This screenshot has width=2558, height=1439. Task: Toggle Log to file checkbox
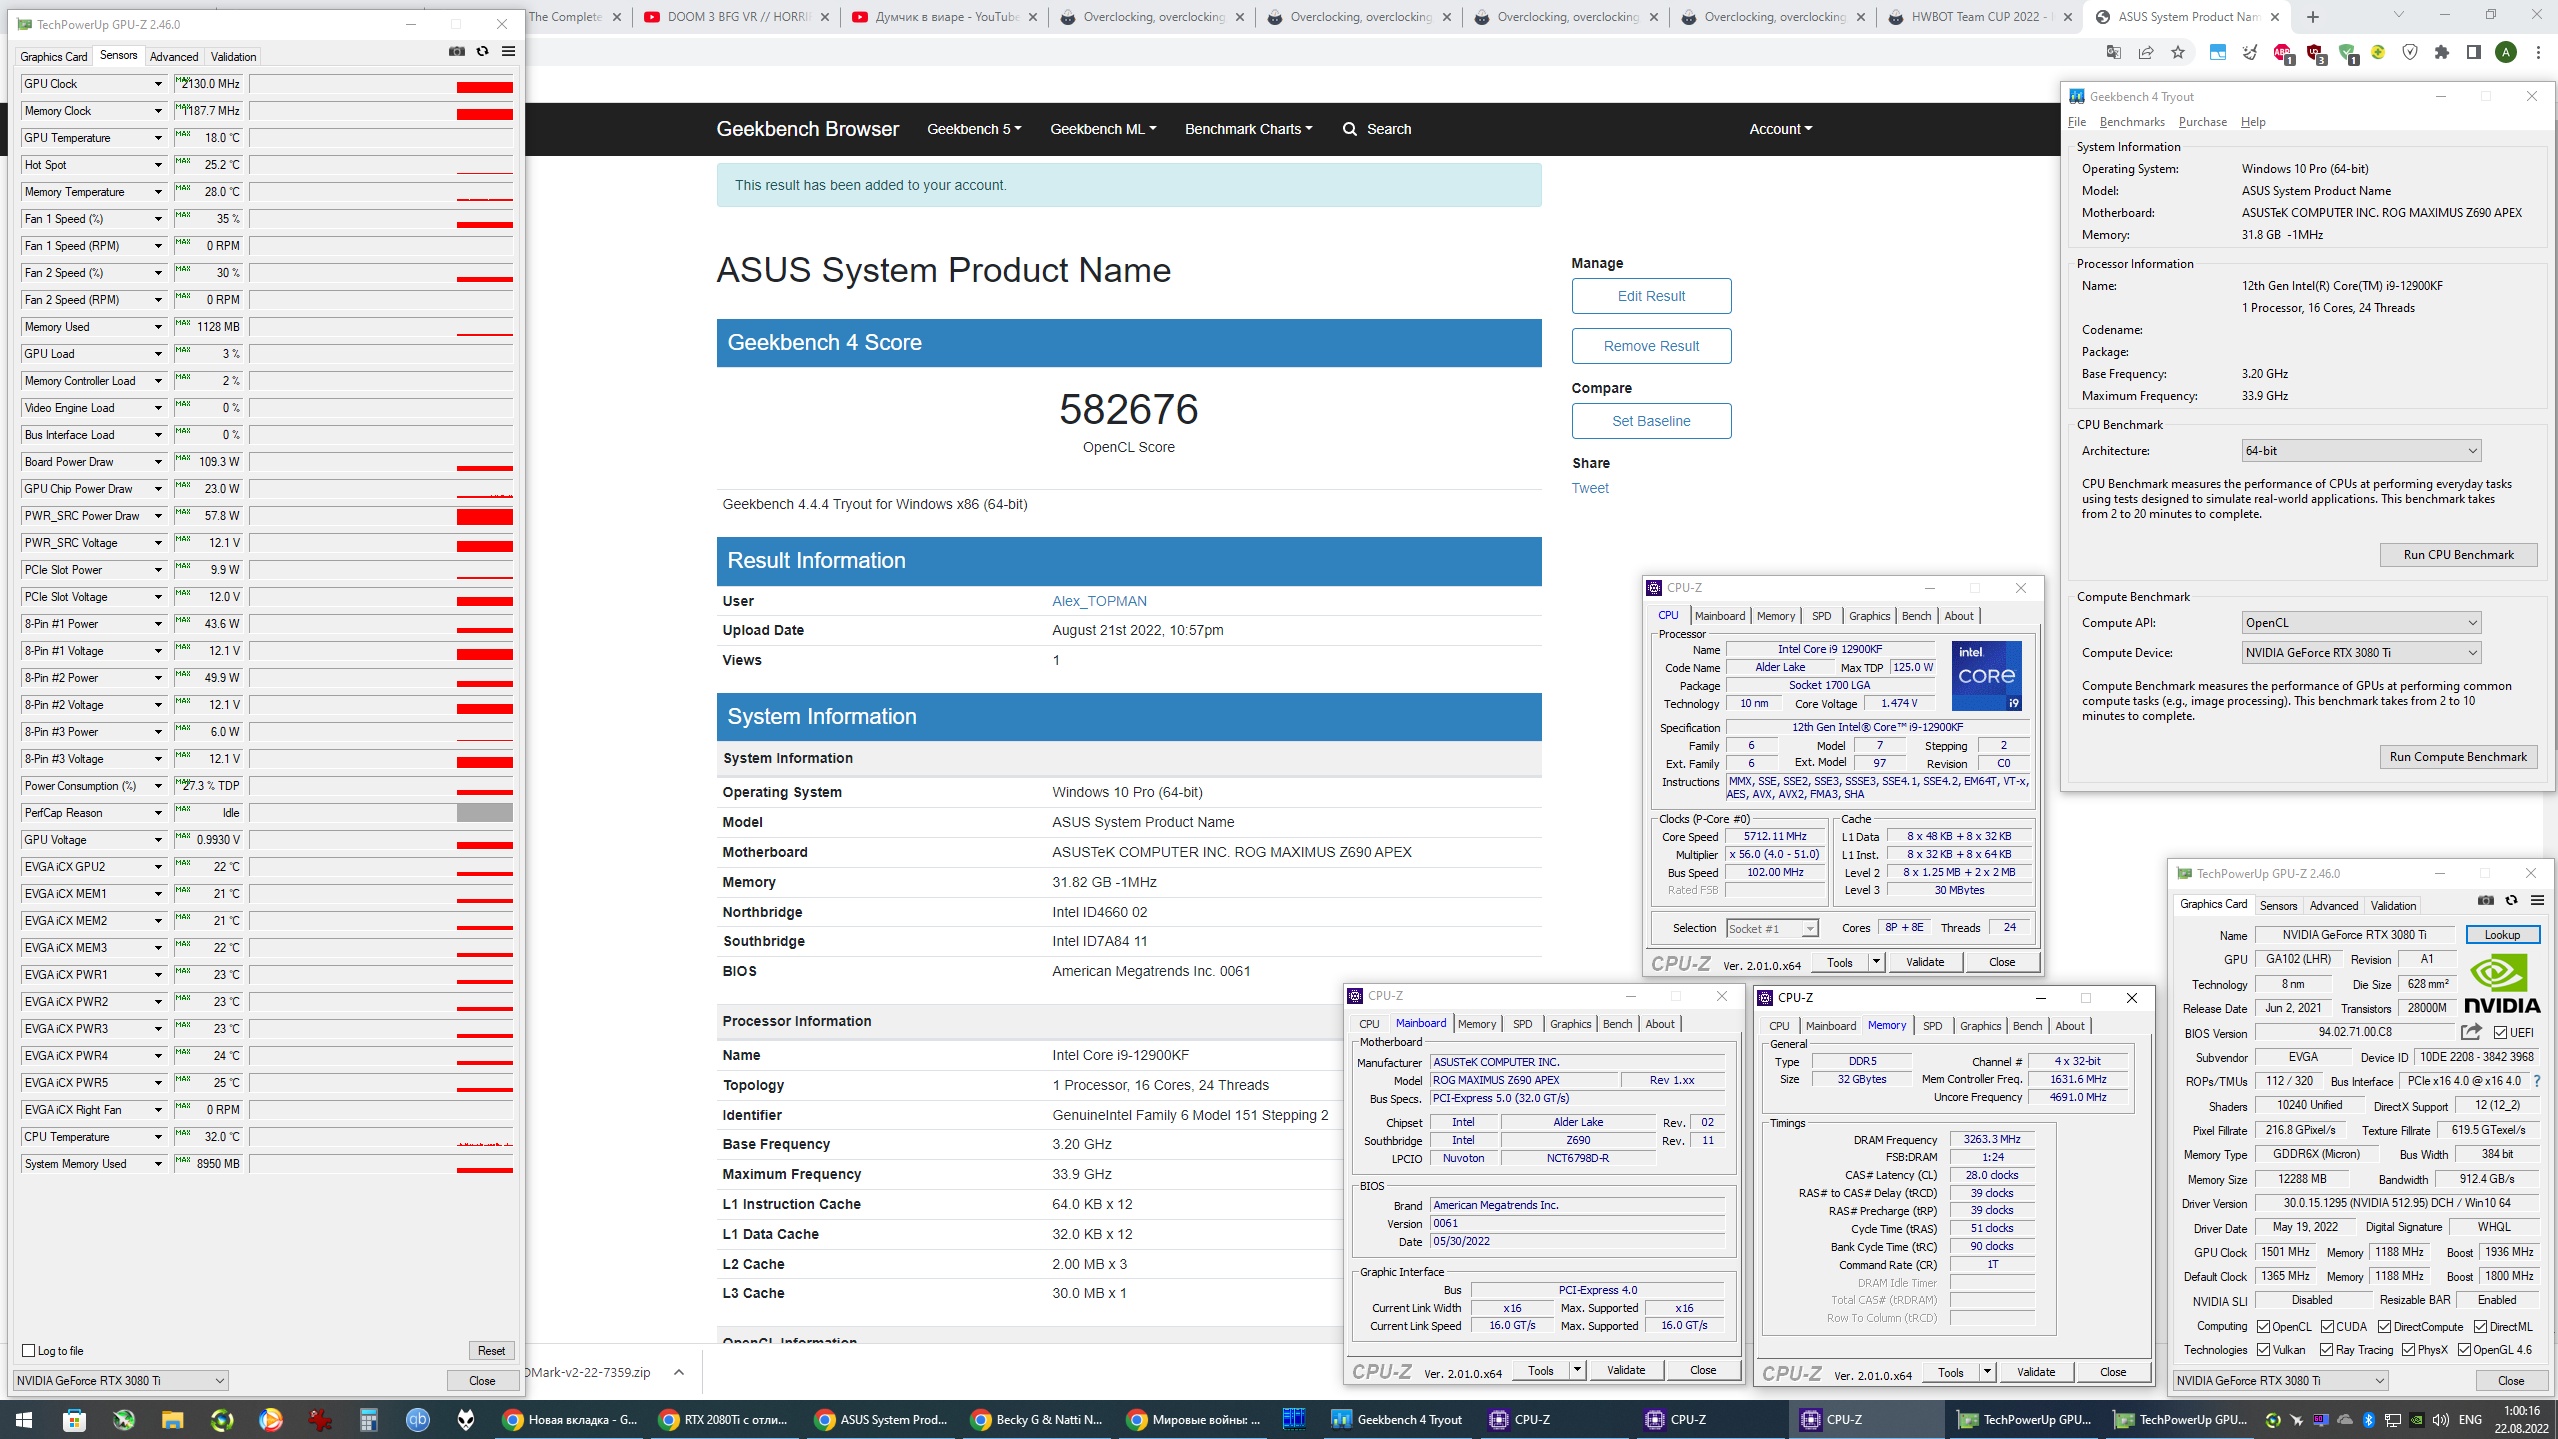29,1351
